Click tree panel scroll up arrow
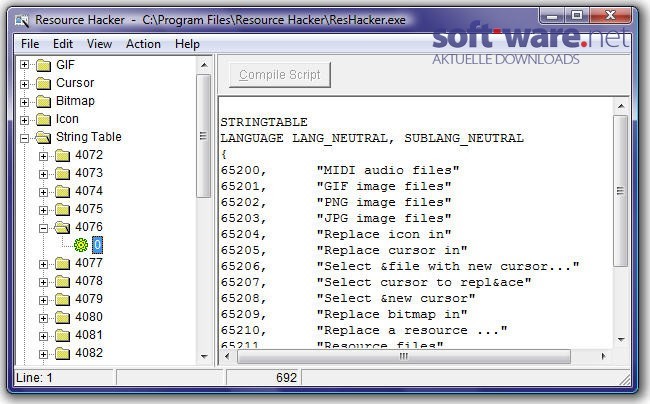650x404 pixels. coord(204,65)
